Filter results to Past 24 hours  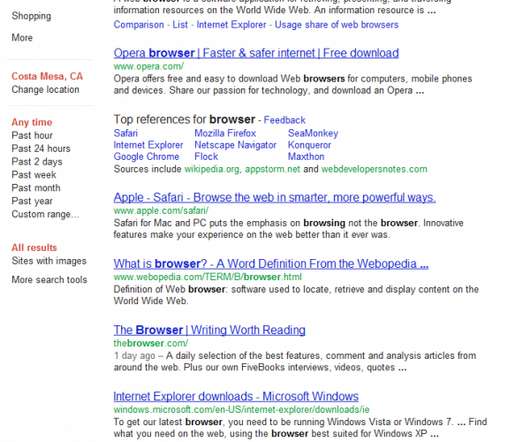pyautogui.click(x=41, y=148)
